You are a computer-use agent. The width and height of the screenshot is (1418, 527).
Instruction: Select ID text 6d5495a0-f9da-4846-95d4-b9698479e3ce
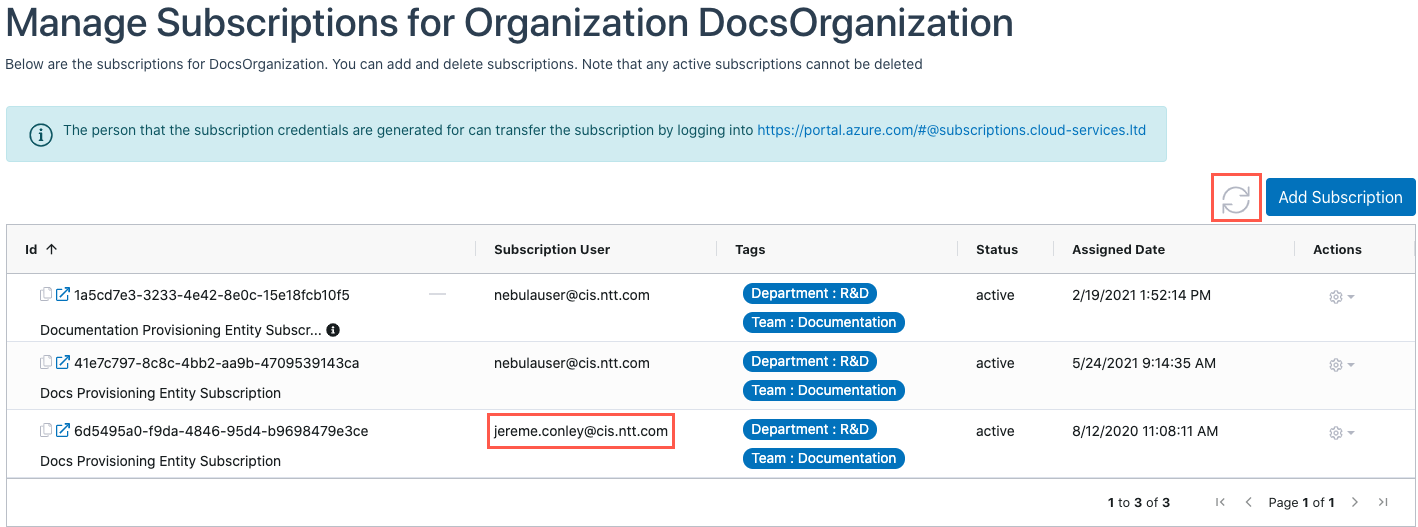(x=221, y=431)
